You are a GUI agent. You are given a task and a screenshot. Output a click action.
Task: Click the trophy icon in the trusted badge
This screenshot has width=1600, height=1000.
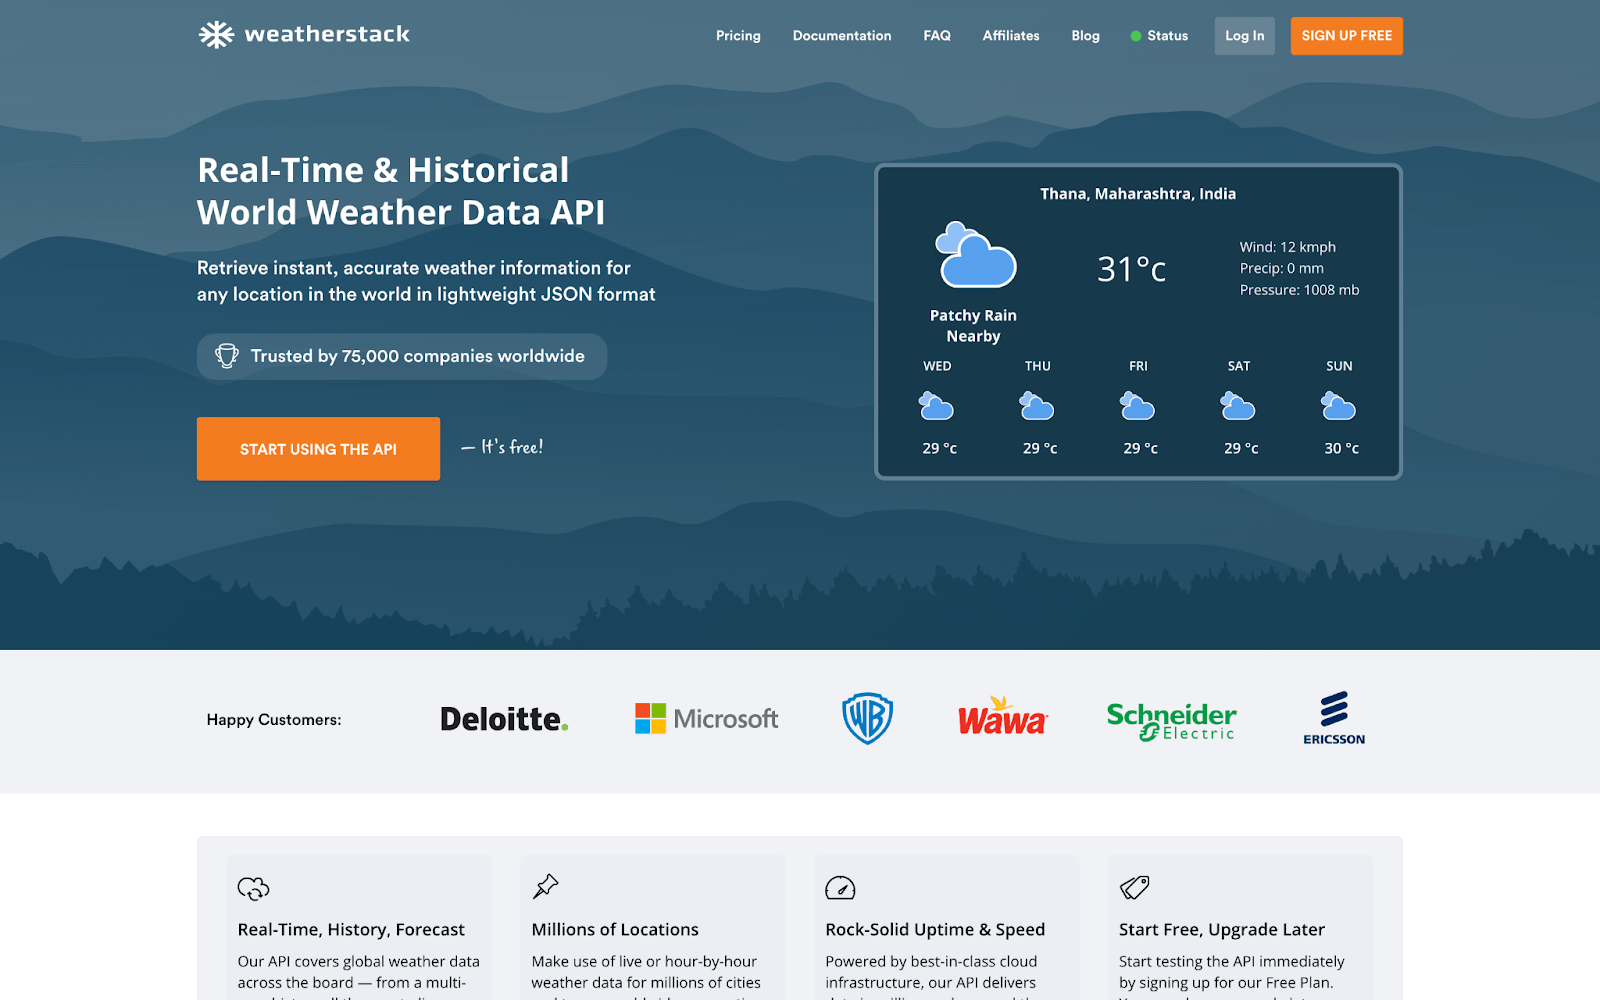[228, 355]
